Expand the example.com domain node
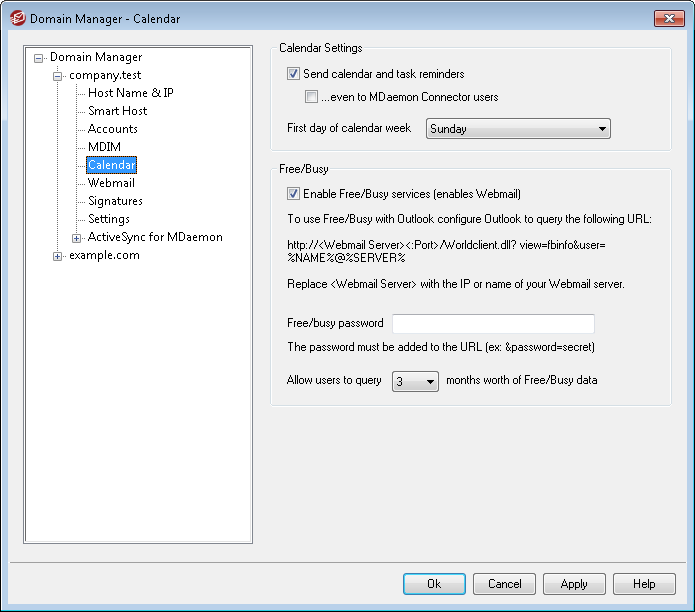The width and height of the screenshot is (695, 612). (58, 256)
